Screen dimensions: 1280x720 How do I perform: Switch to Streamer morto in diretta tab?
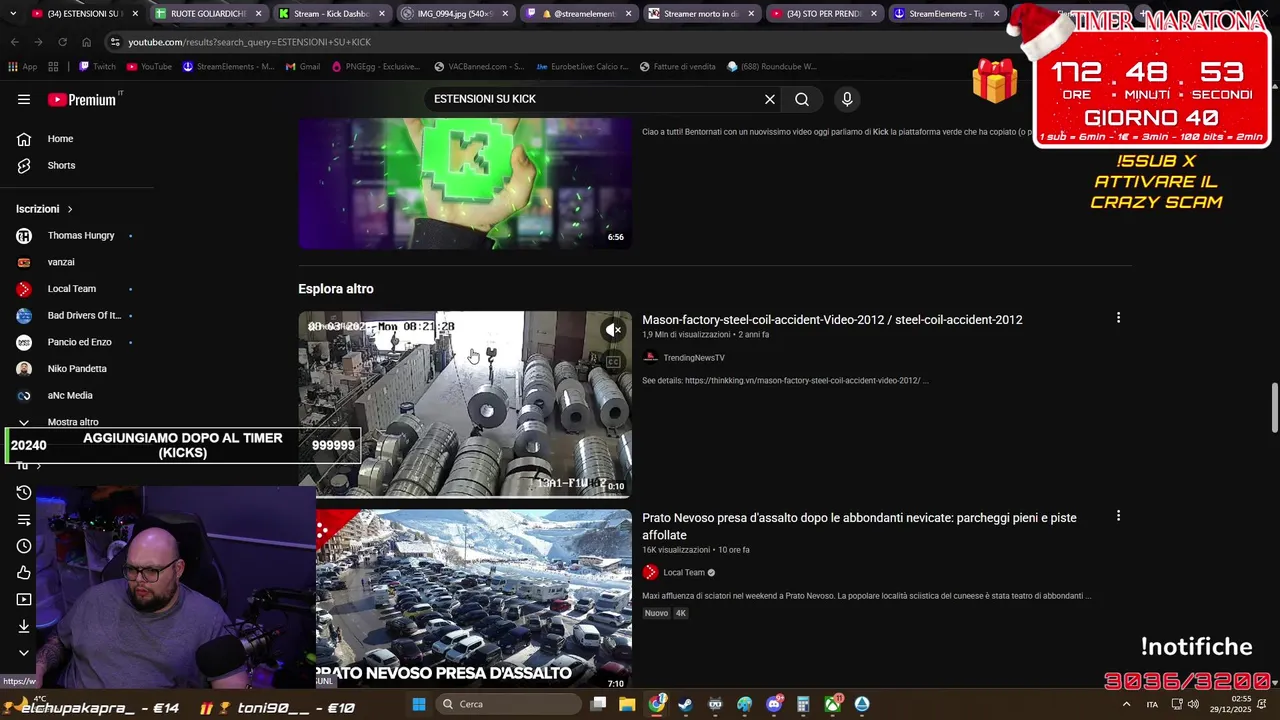700,14
